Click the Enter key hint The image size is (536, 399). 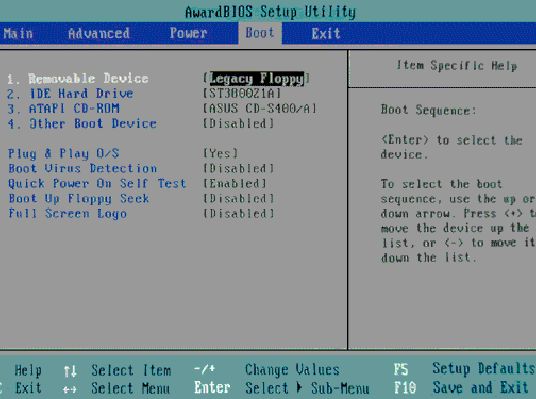(212, 388)
